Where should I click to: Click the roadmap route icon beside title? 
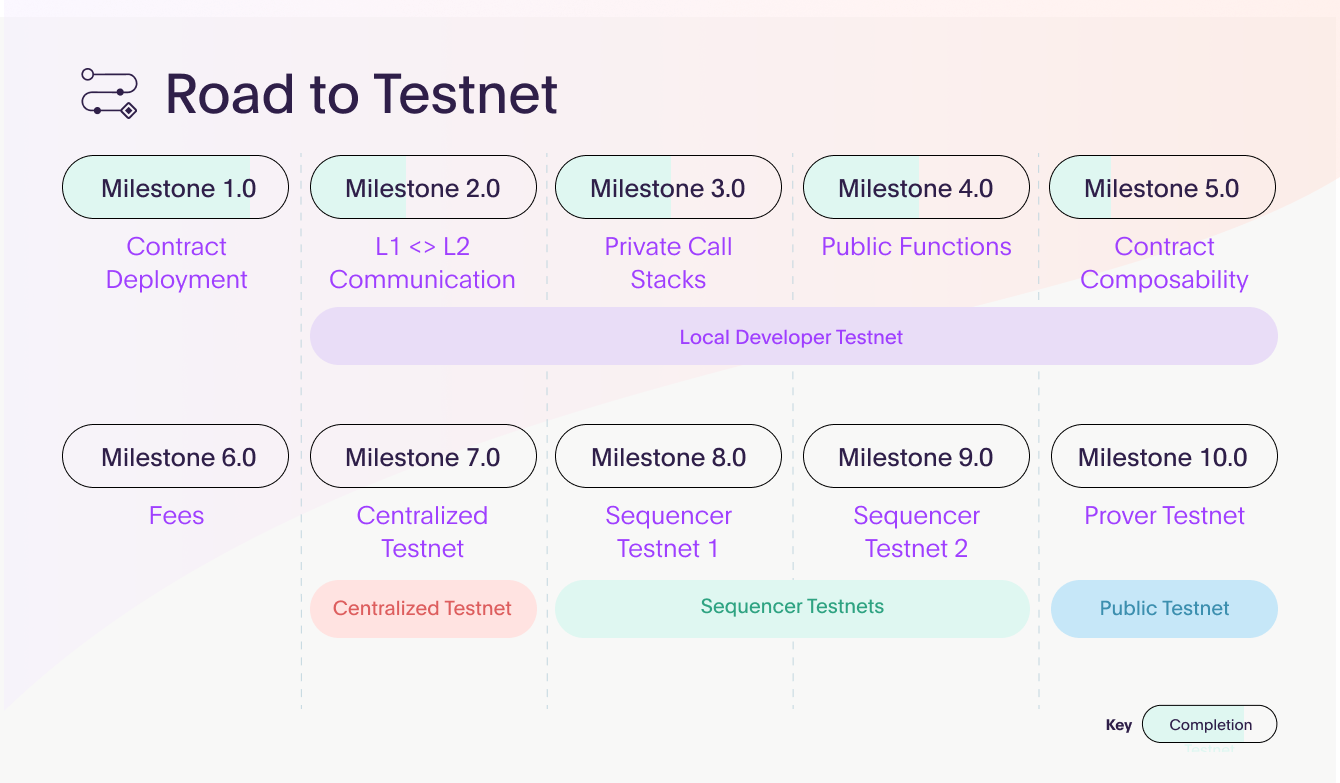(x=109, y=93)
